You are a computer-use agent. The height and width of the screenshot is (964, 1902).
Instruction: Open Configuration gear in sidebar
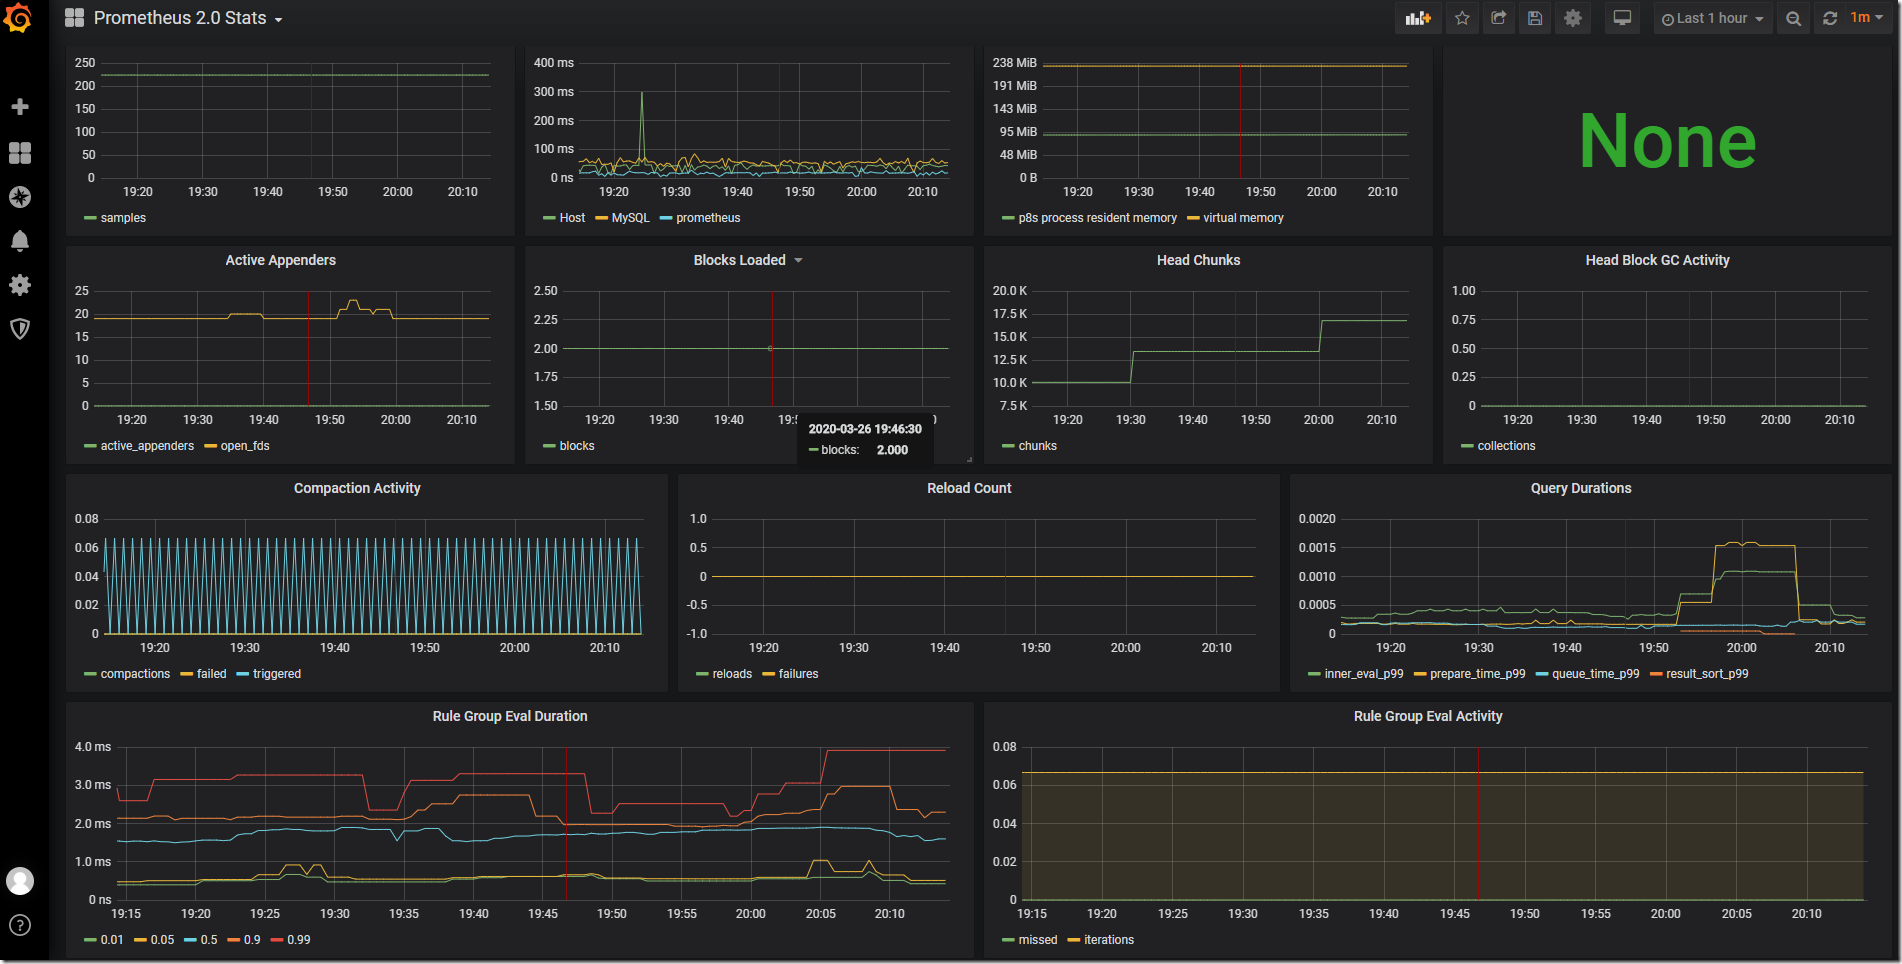[x=20, y=285]
